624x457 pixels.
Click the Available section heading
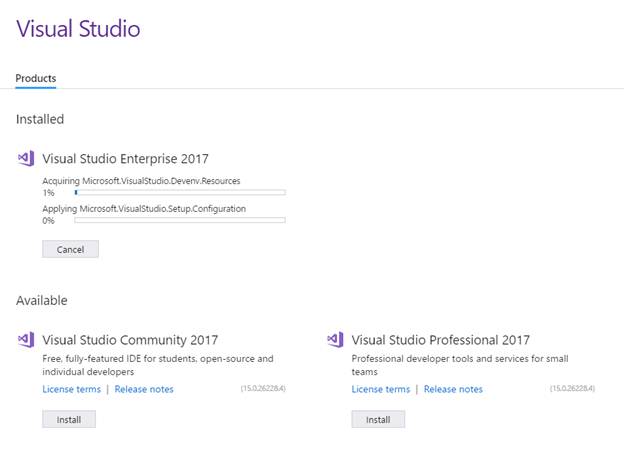coord(42,300)
